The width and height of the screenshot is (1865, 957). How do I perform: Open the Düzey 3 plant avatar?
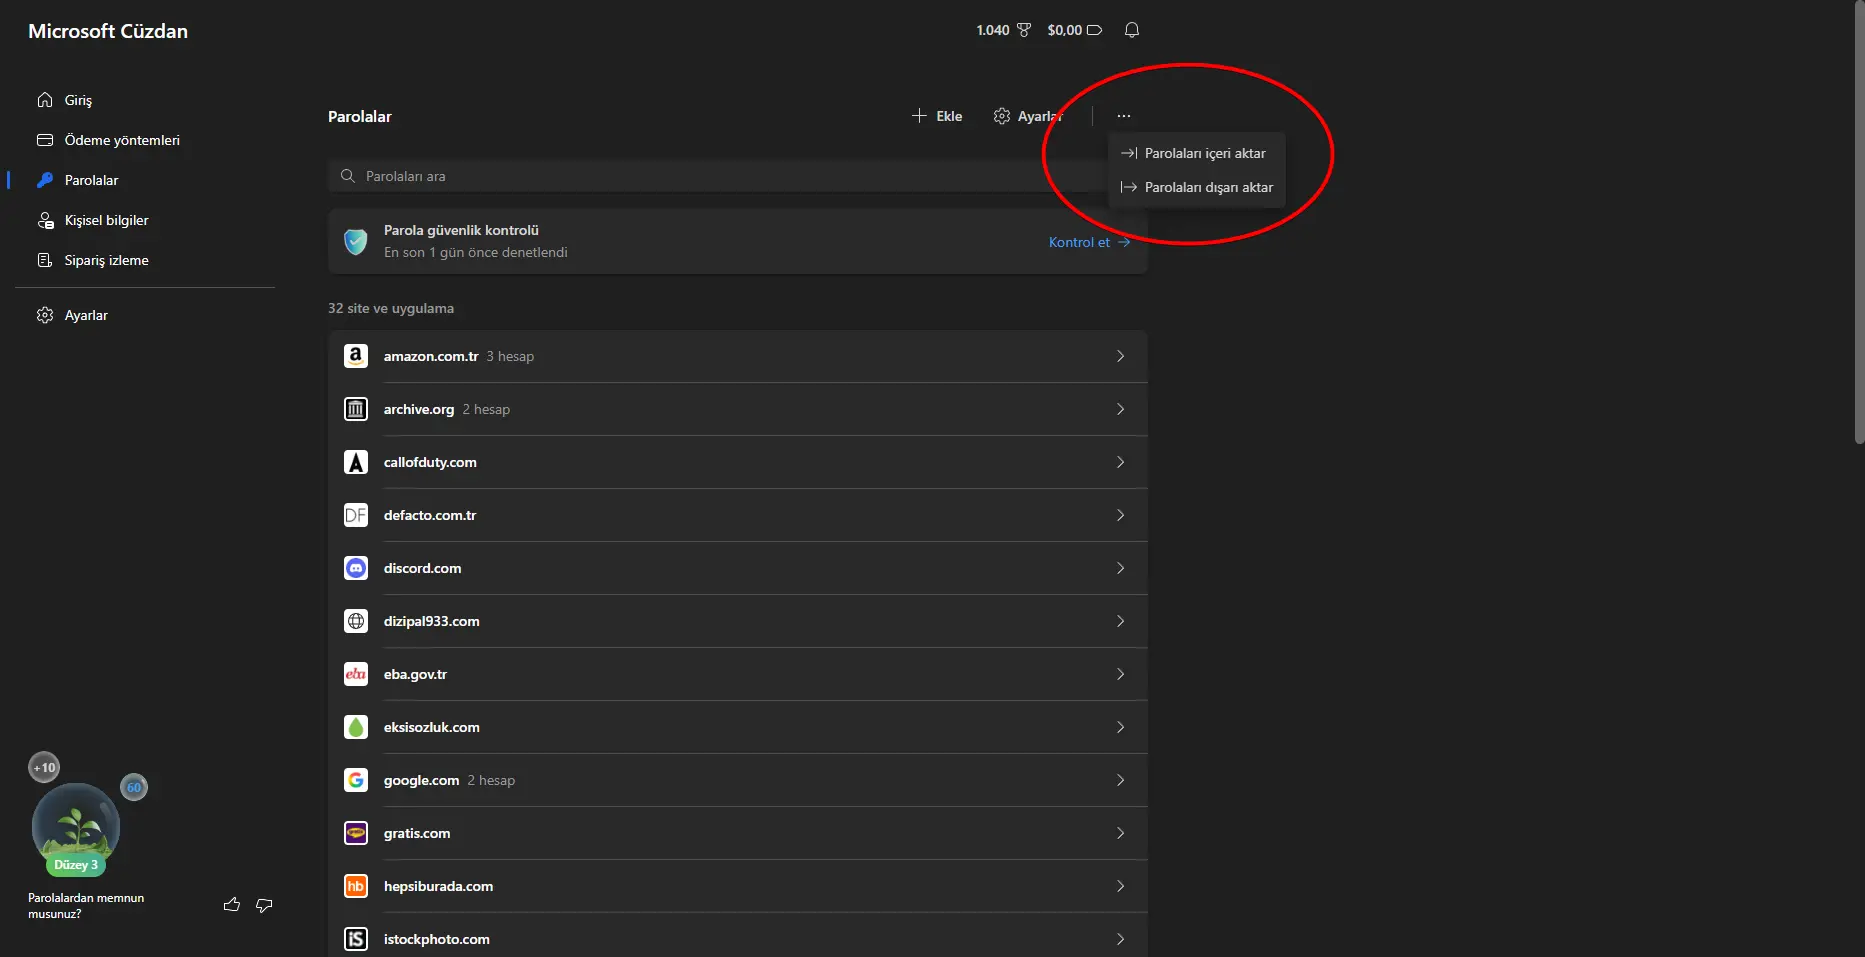pos(76,828)
